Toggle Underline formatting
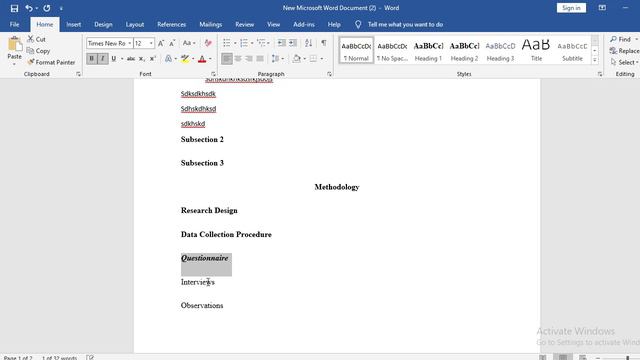640x360 pixels. pos(114,59)
